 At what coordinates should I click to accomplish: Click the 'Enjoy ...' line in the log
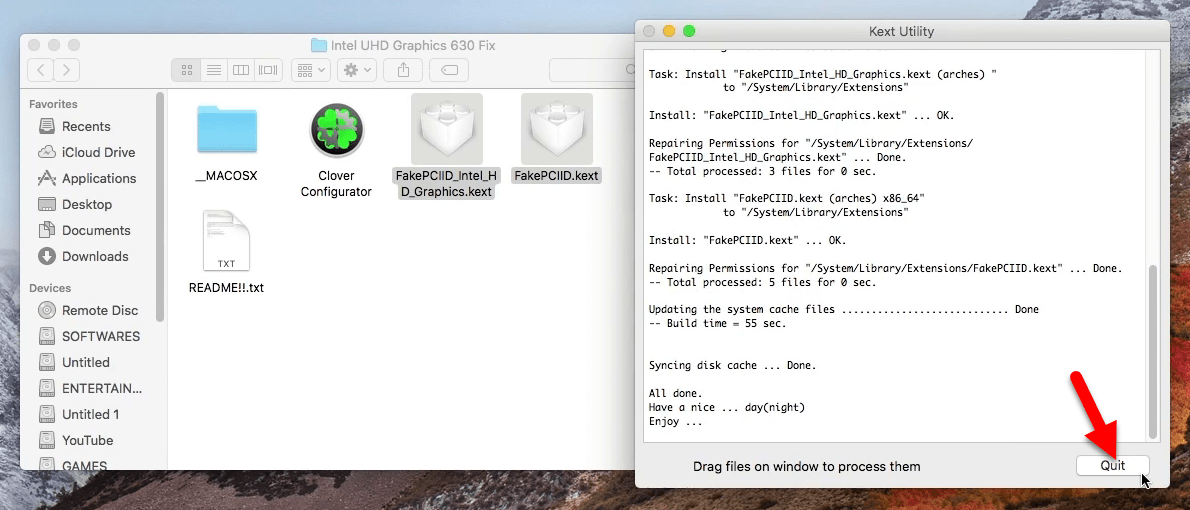pyautogui.click(x=675, y=422)
